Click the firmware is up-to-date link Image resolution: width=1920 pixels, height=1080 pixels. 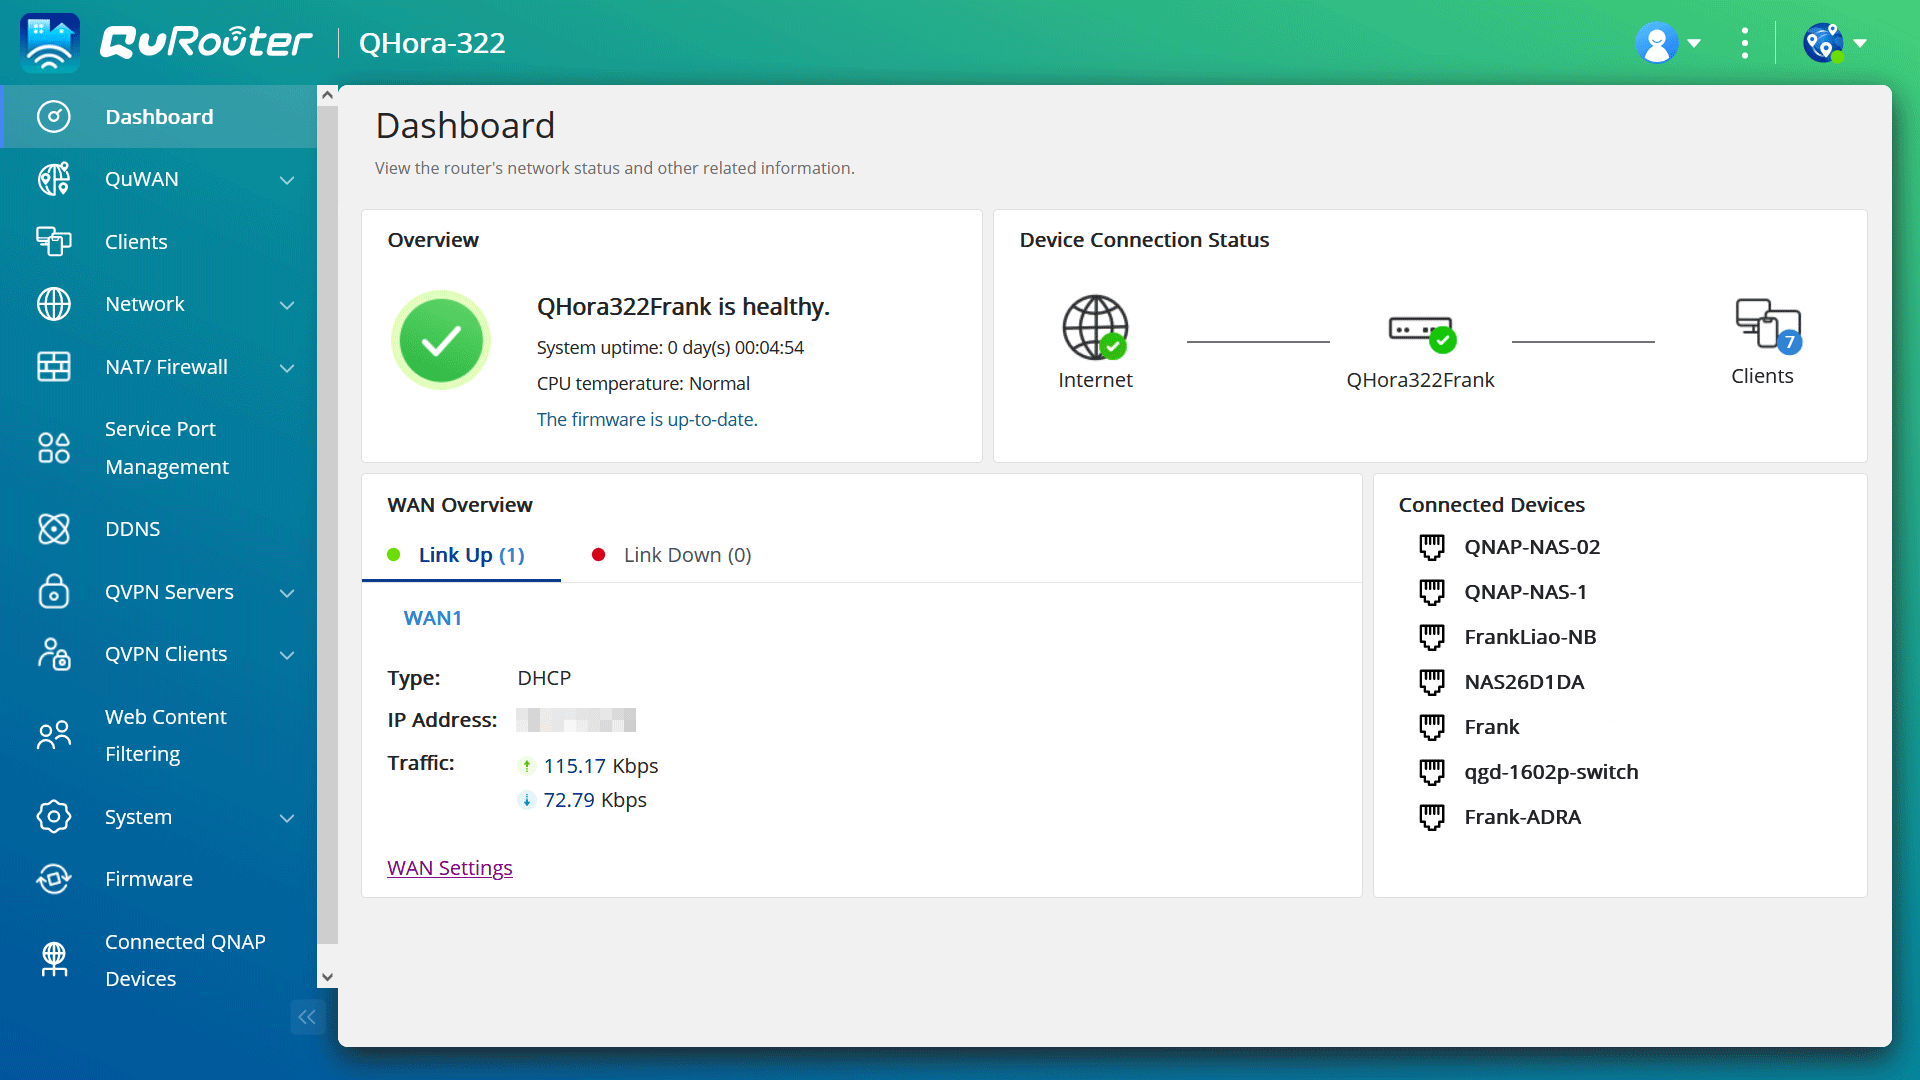pos(646,419)
